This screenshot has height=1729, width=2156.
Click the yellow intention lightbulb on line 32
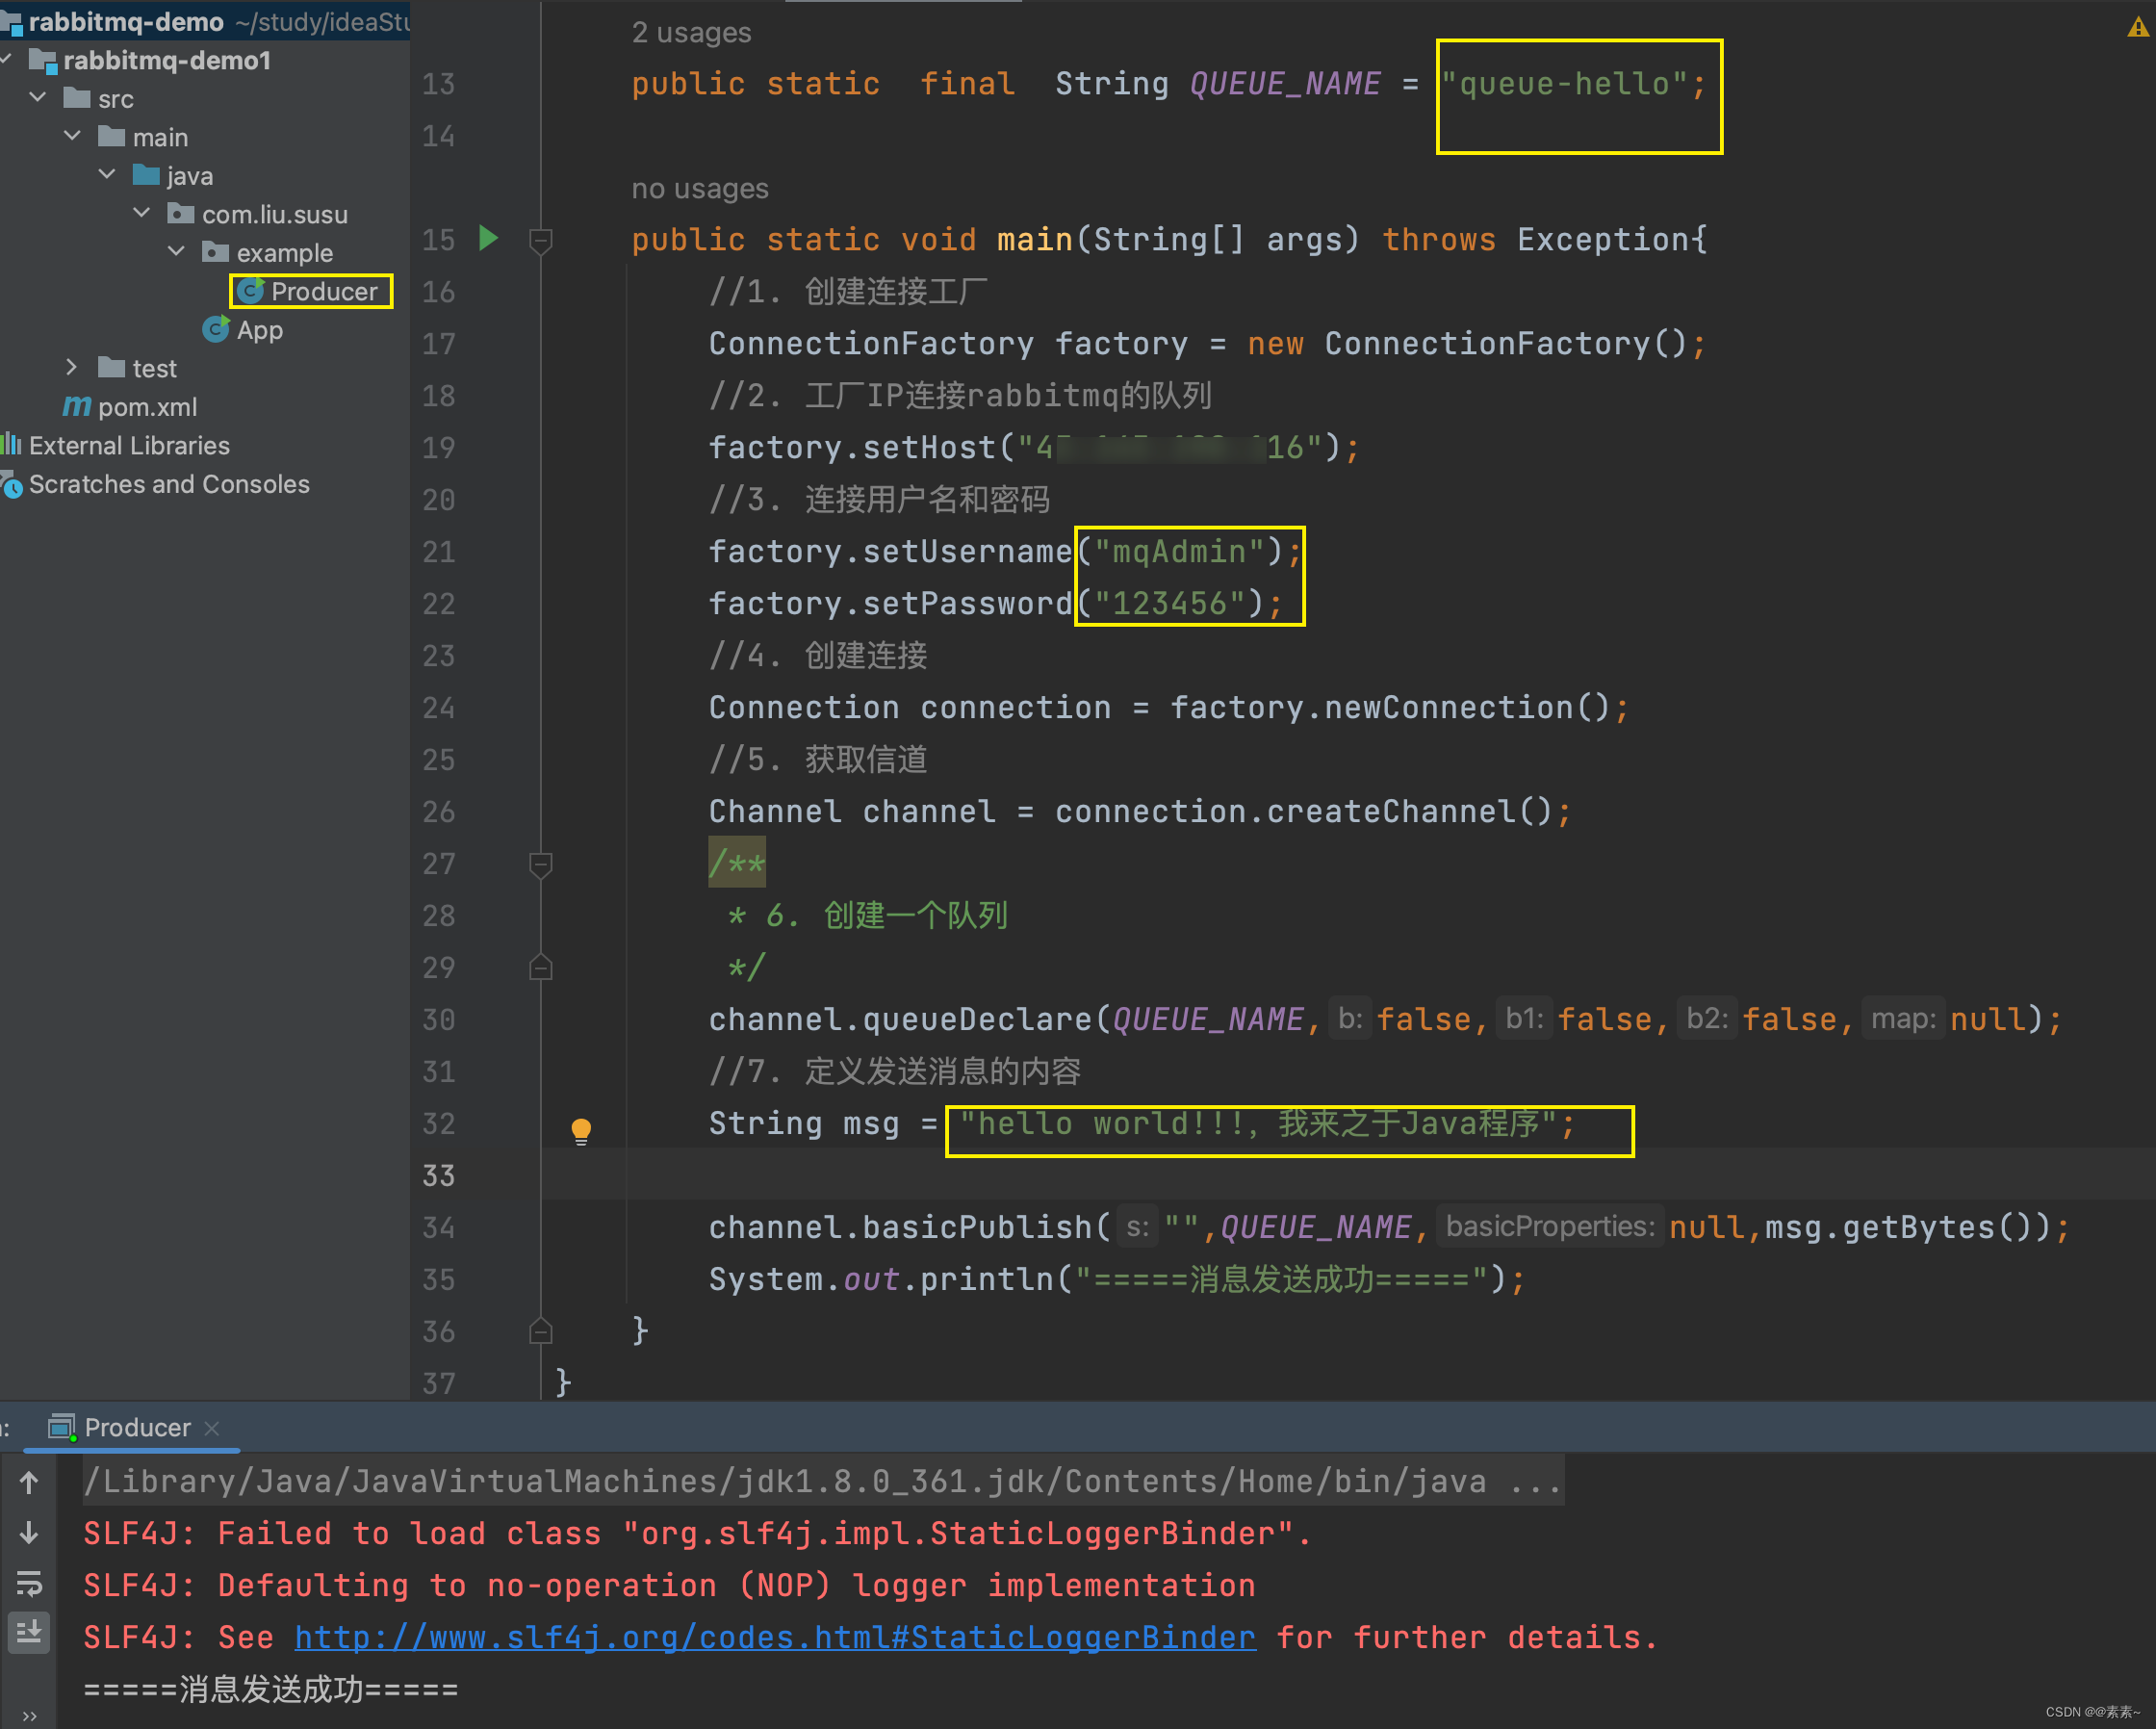tap(581, 1130)
